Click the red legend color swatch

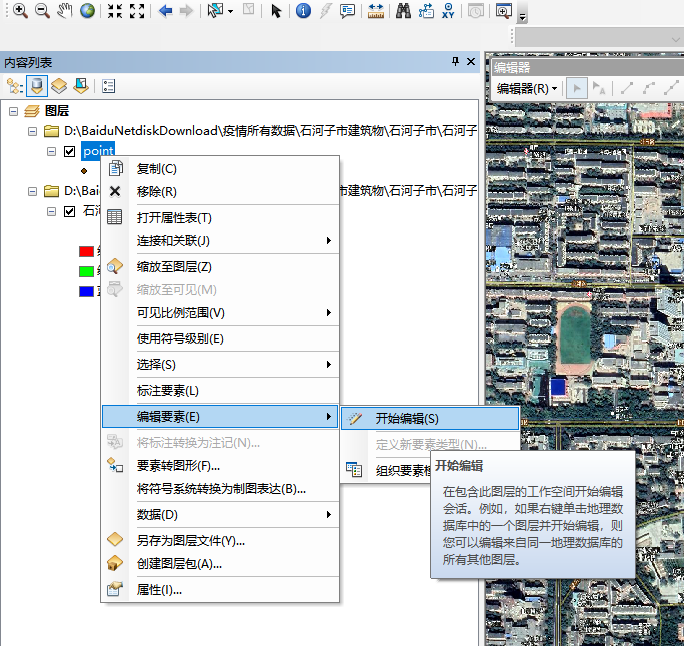point(86,251)
